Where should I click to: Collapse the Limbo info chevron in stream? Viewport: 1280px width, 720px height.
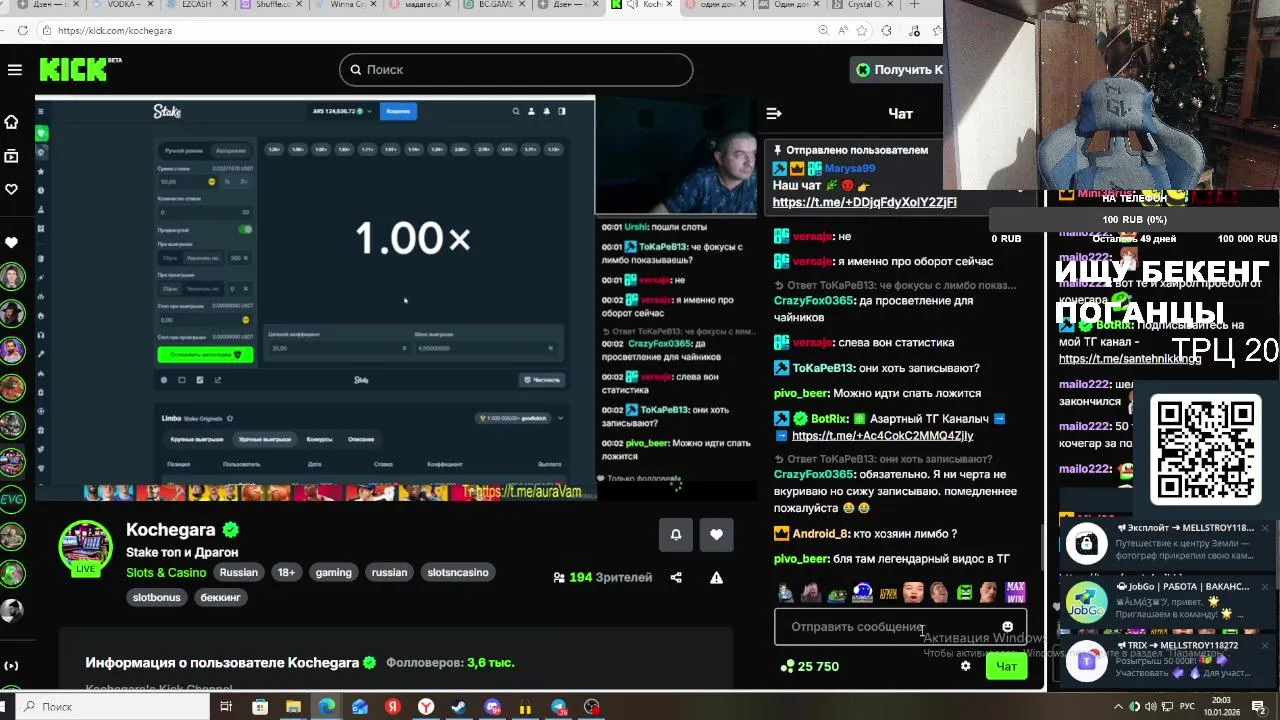coord(560,418)
